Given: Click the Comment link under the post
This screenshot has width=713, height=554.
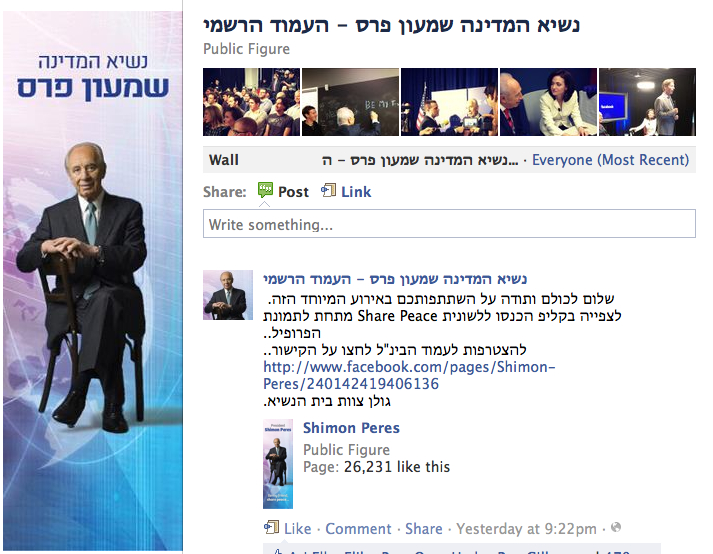Looking at the screenshot, I should point(358,529).
